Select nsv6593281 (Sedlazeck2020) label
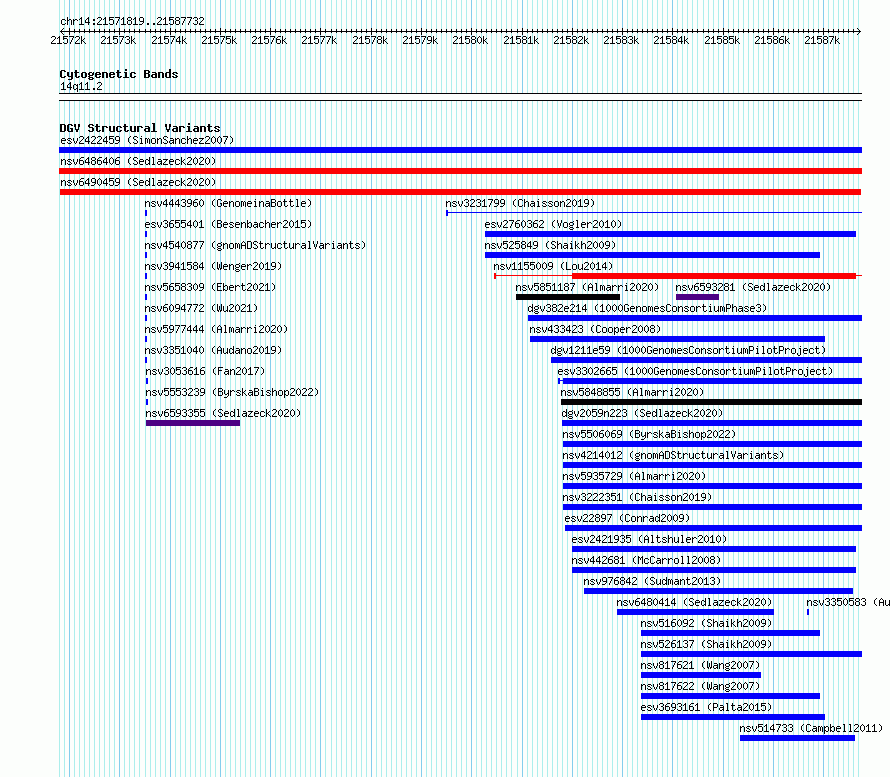 tap(753, 287)
